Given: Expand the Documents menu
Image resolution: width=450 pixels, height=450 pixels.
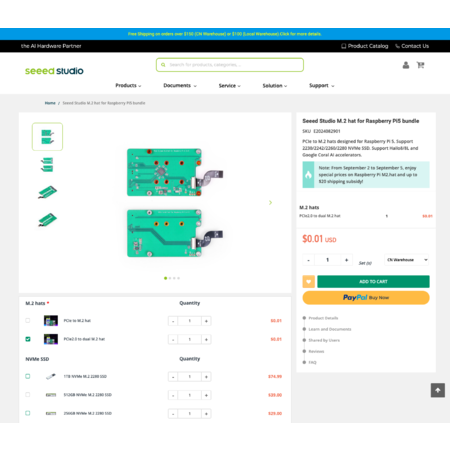Looking at the screenshot, I should point(180,85).
